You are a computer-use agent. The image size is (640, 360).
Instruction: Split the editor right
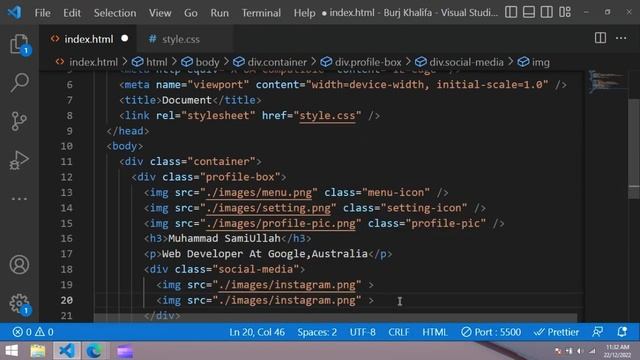pos(600,38)
